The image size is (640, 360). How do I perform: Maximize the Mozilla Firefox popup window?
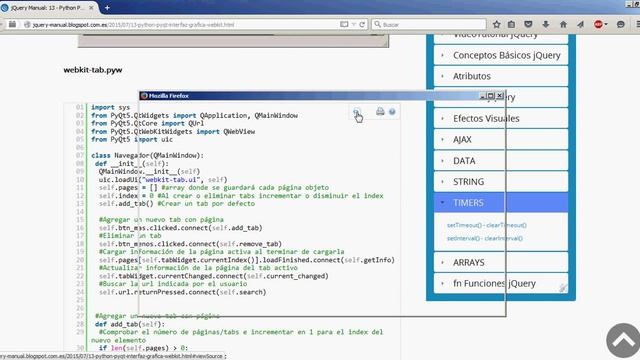pyautogui.click(x=491, y=96)
